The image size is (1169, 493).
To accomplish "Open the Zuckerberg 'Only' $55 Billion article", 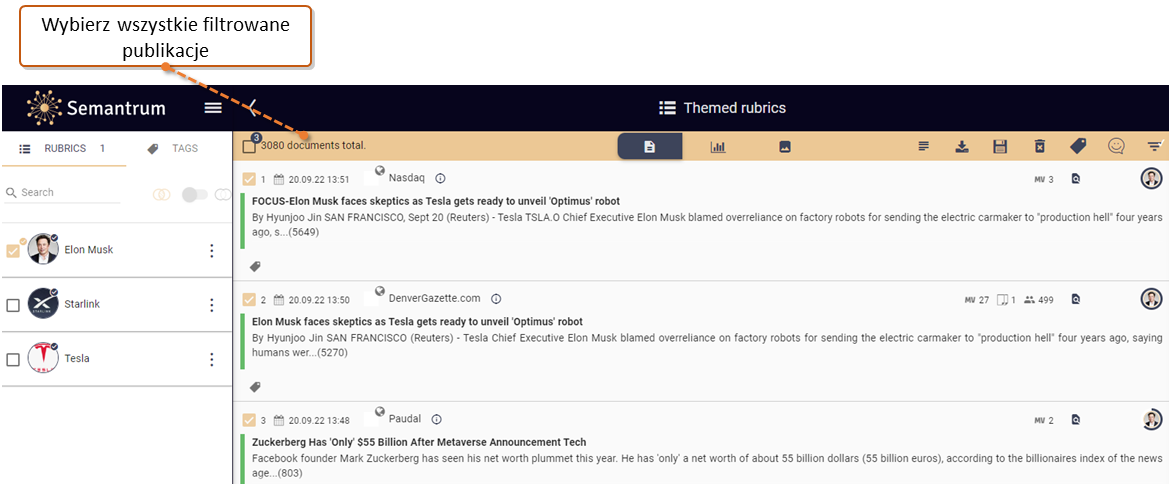I will (419, 442).
